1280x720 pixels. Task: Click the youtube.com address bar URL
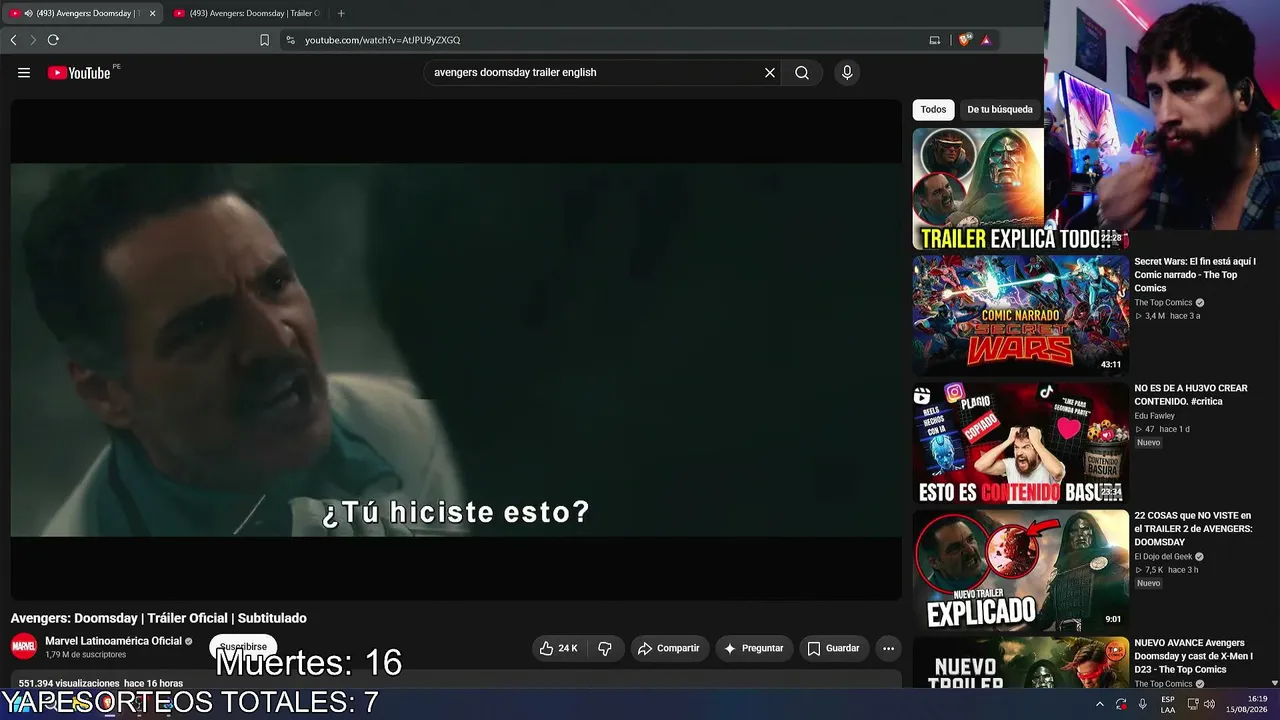382,40
